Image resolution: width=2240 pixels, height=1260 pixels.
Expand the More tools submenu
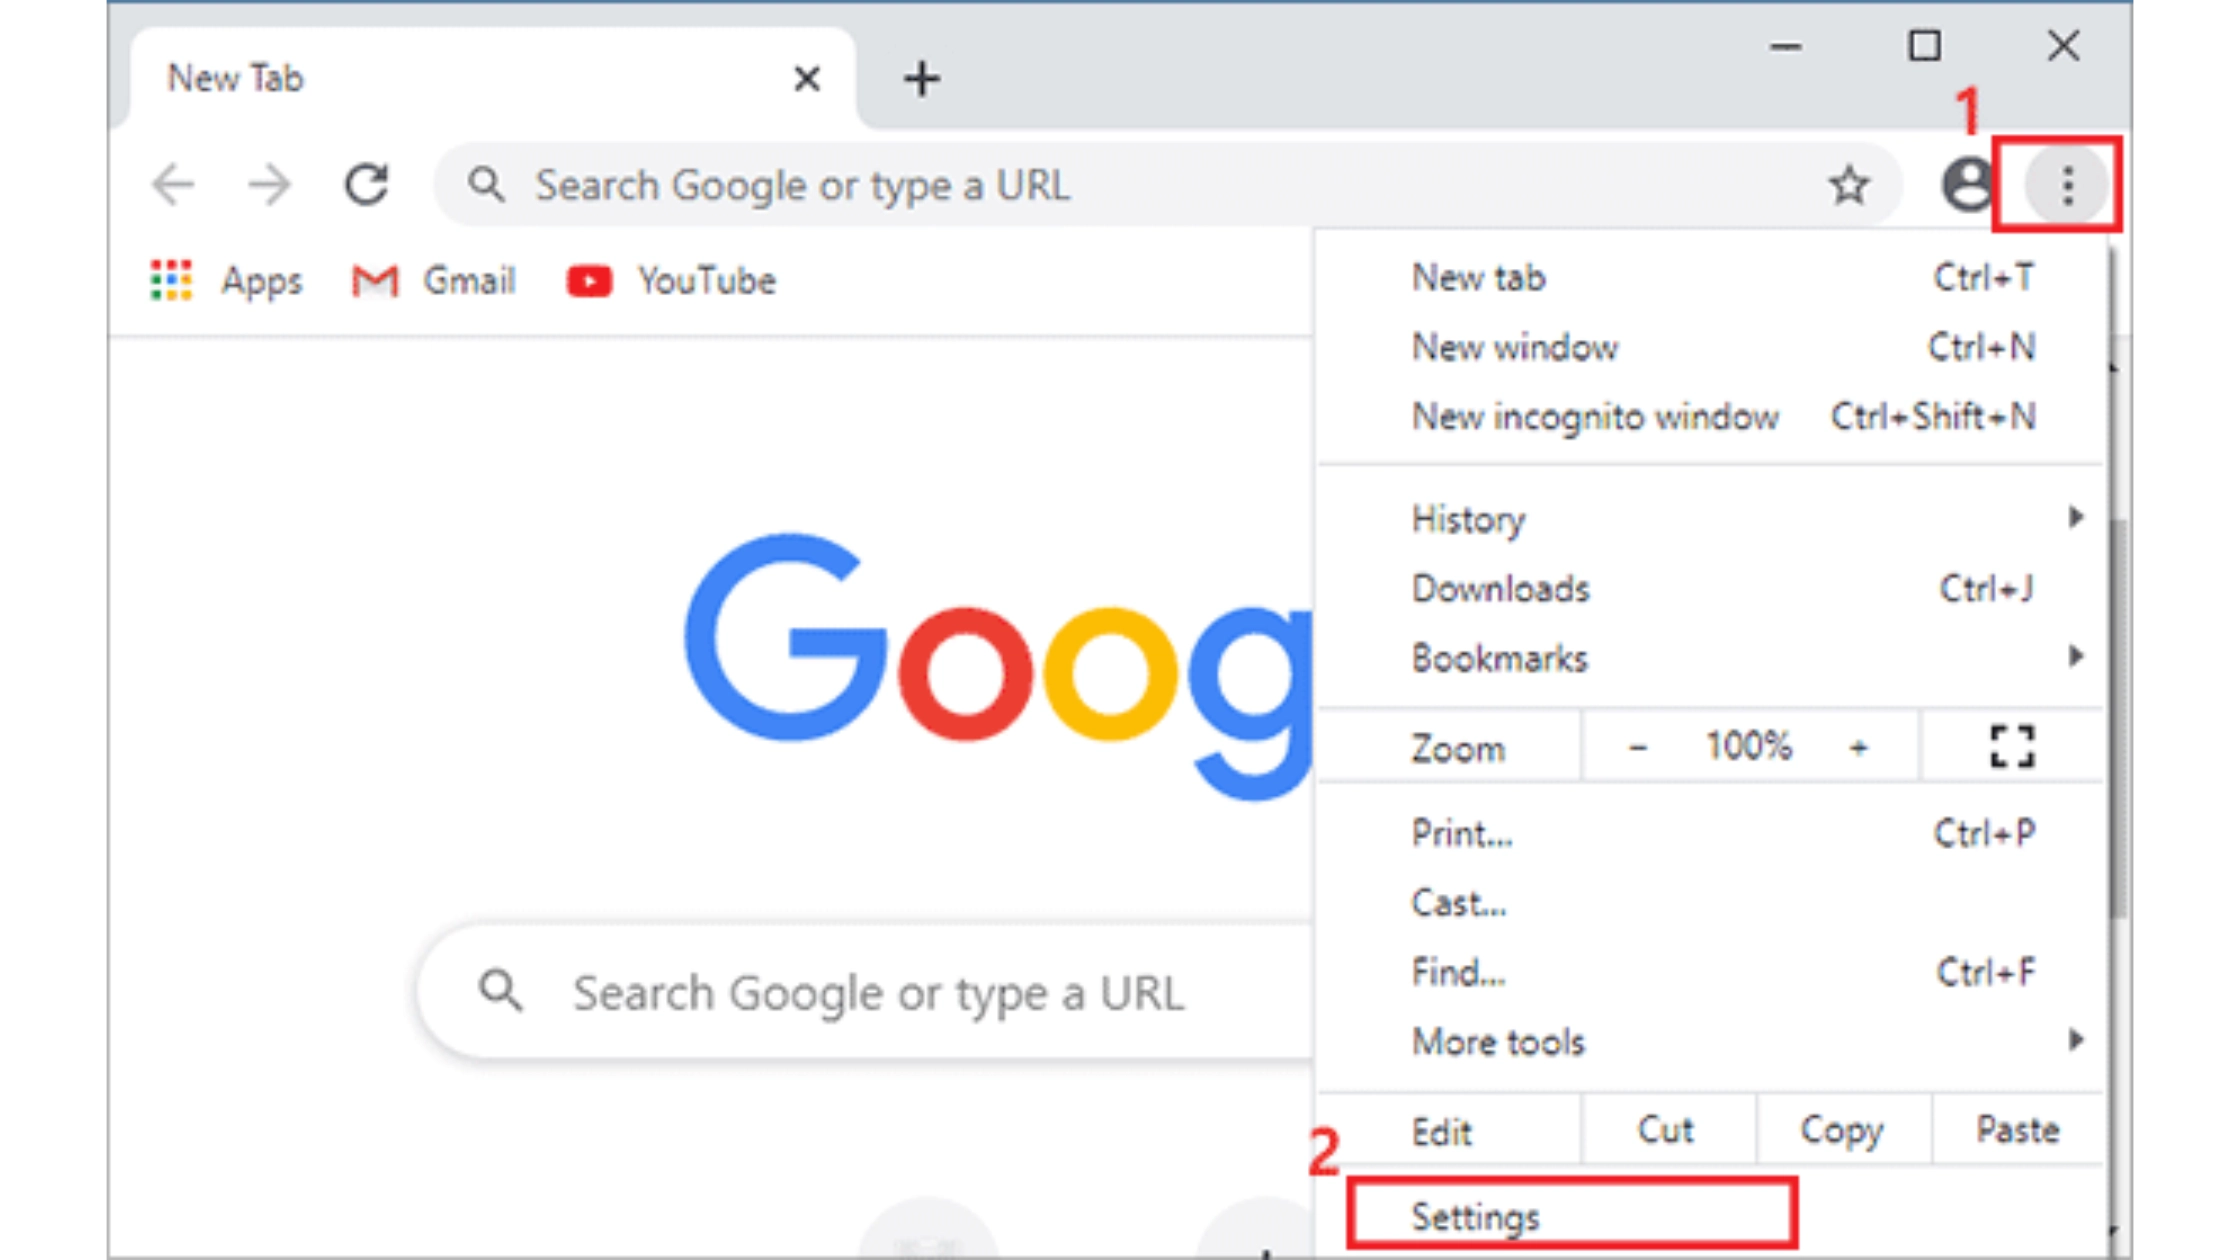(1497, 1041)
